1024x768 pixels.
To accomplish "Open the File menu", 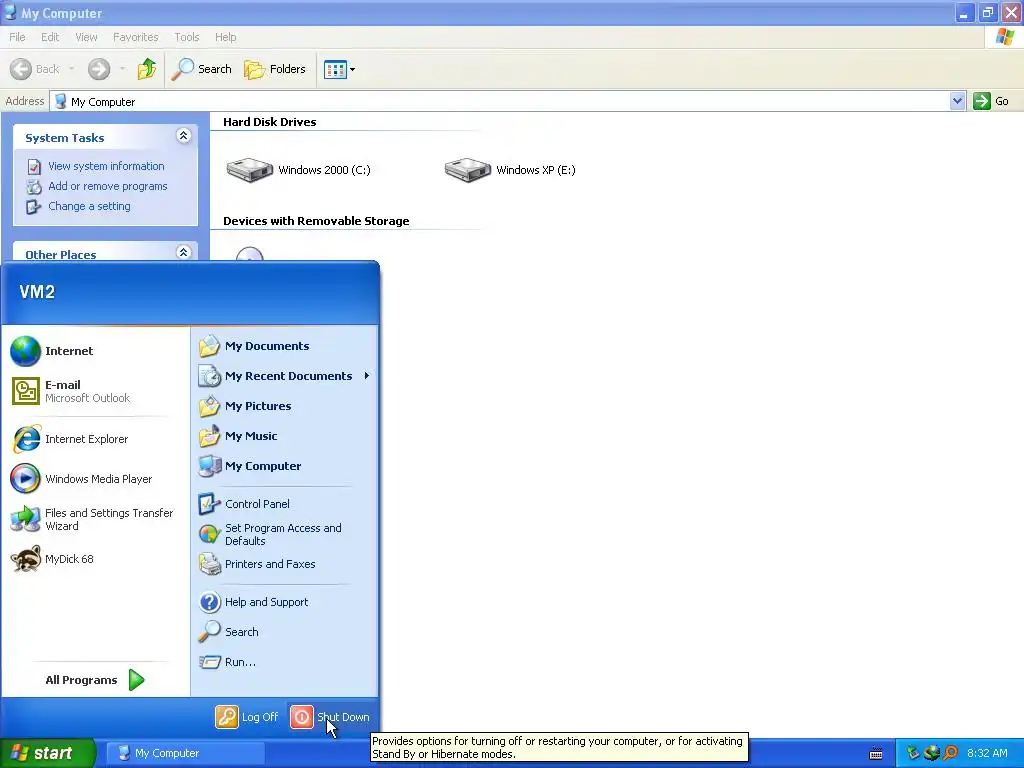I will [18, 37].
